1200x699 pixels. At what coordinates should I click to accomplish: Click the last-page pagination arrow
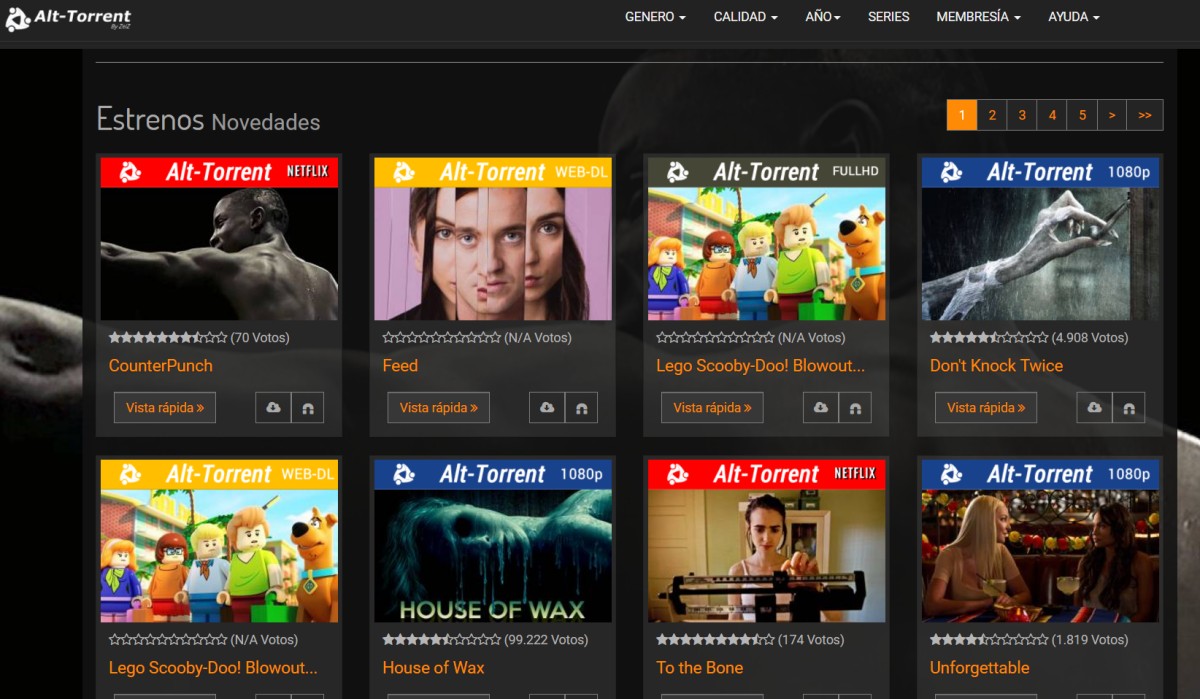click(1143, 114)
